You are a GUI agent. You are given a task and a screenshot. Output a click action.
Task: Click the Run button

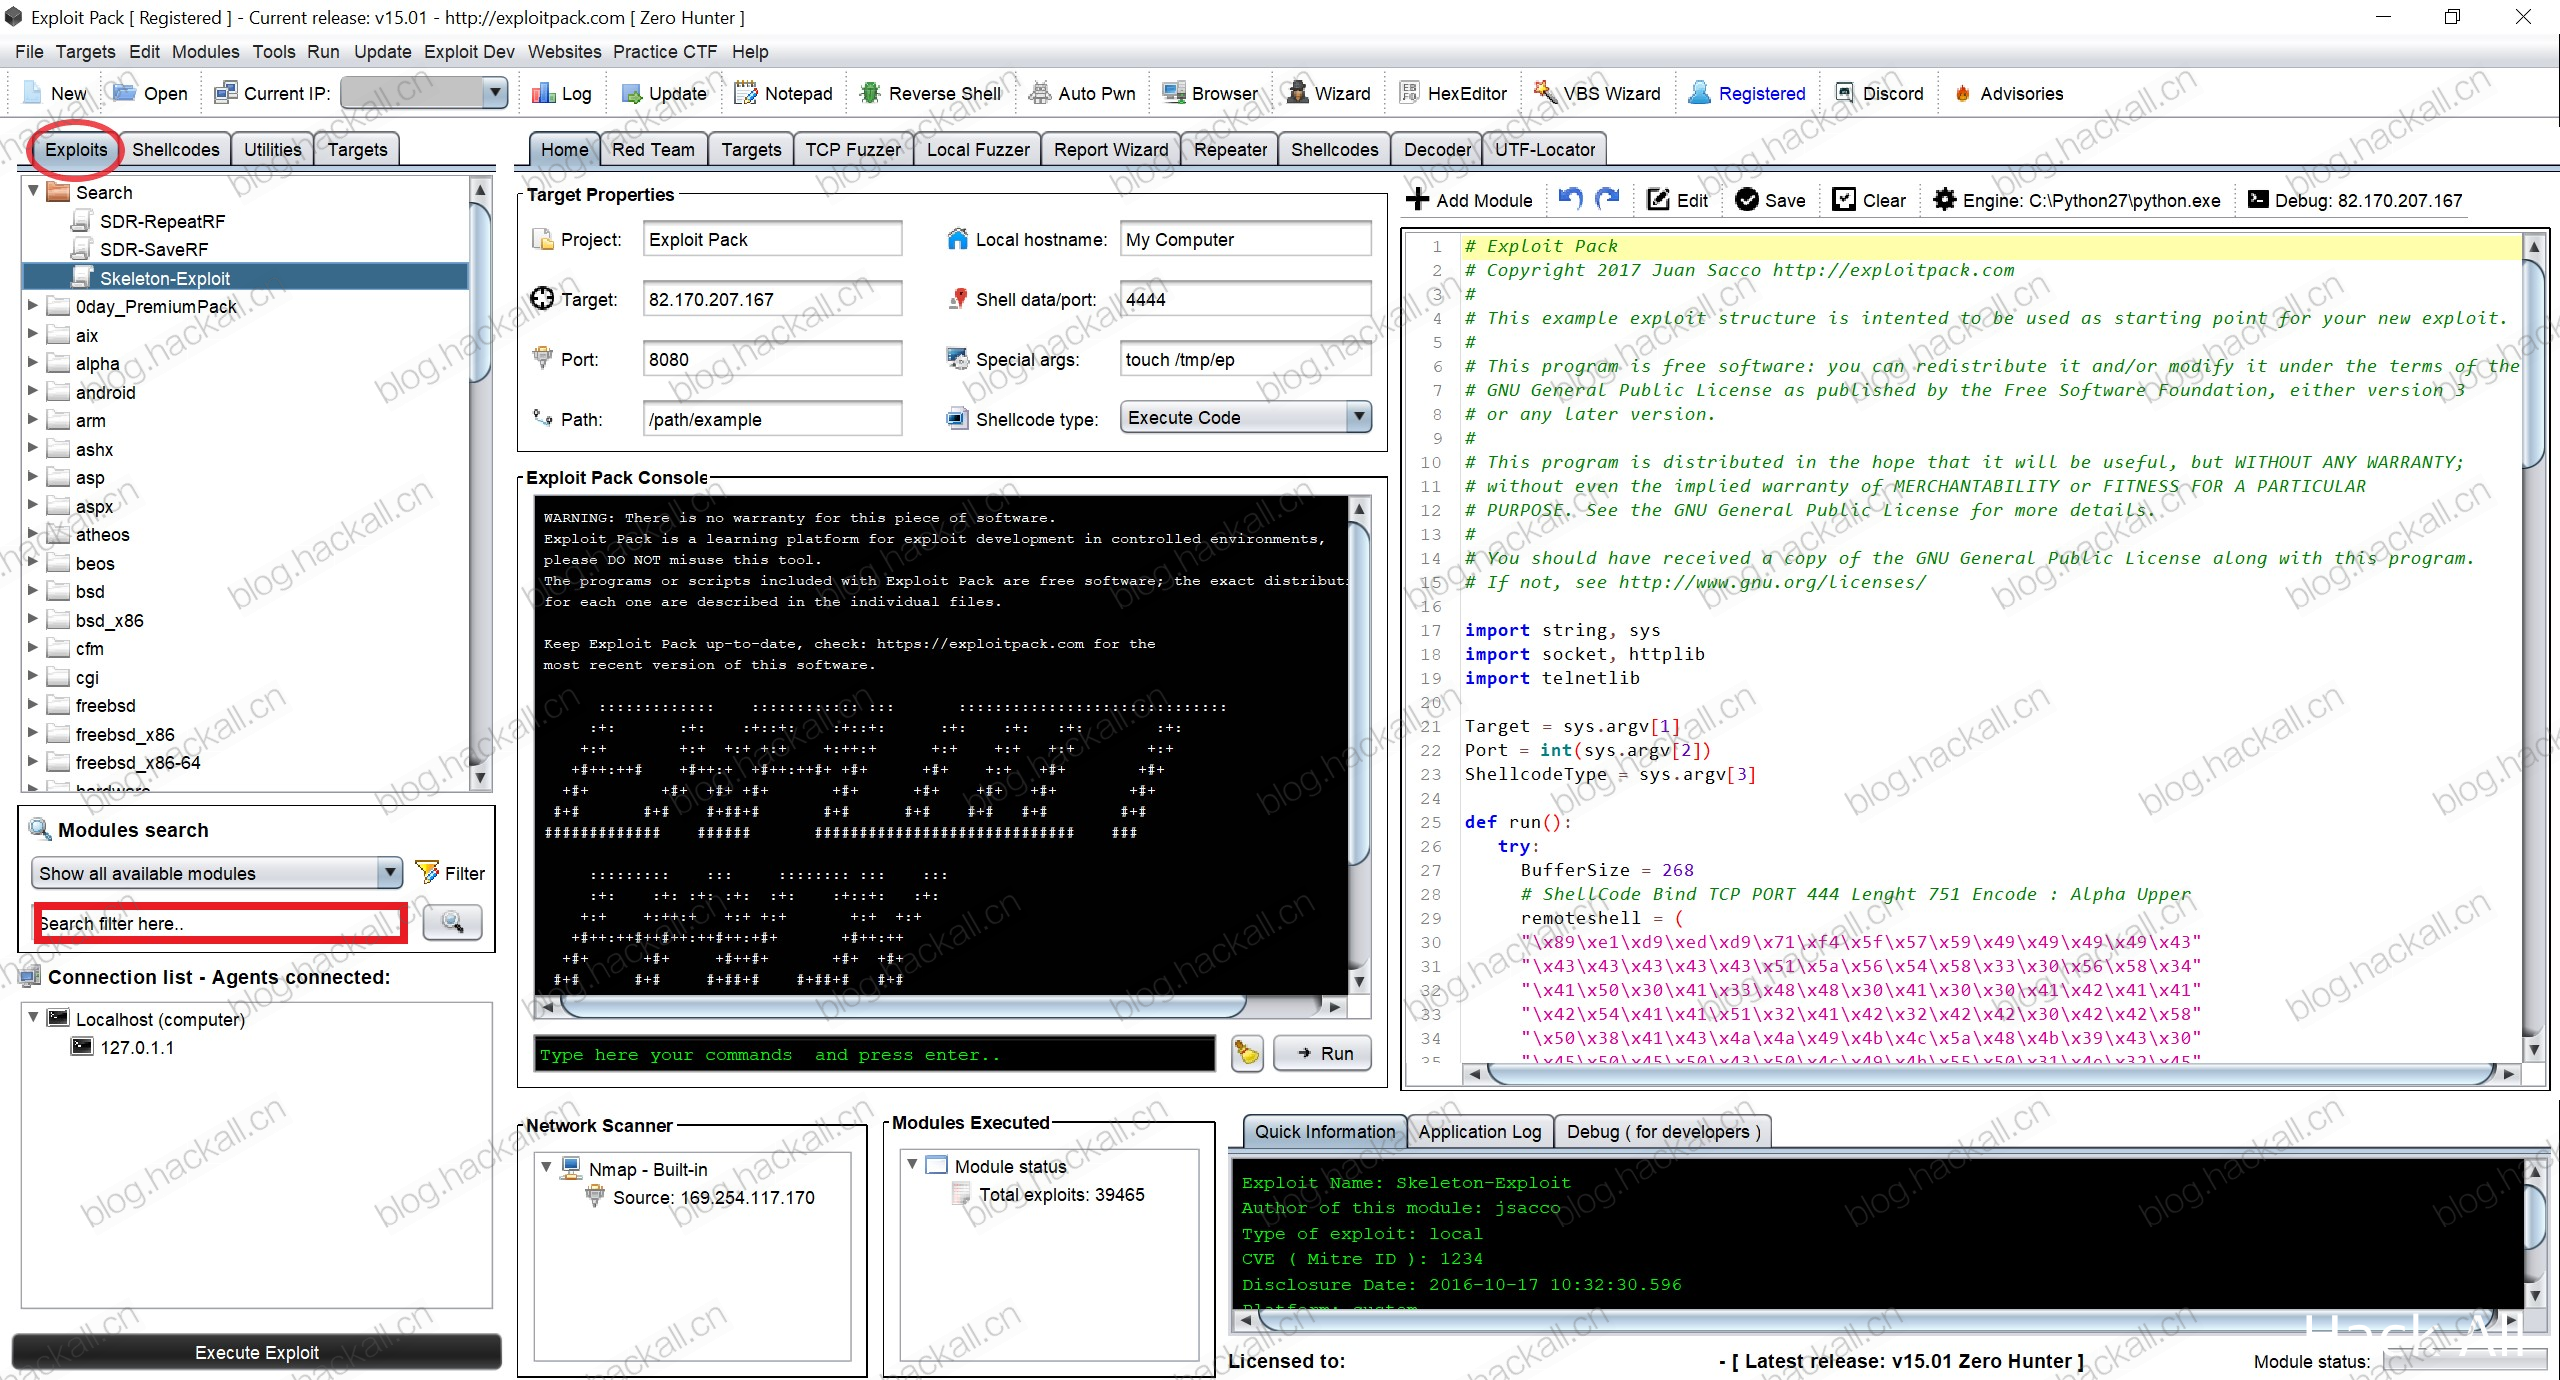(1322, 1053)
